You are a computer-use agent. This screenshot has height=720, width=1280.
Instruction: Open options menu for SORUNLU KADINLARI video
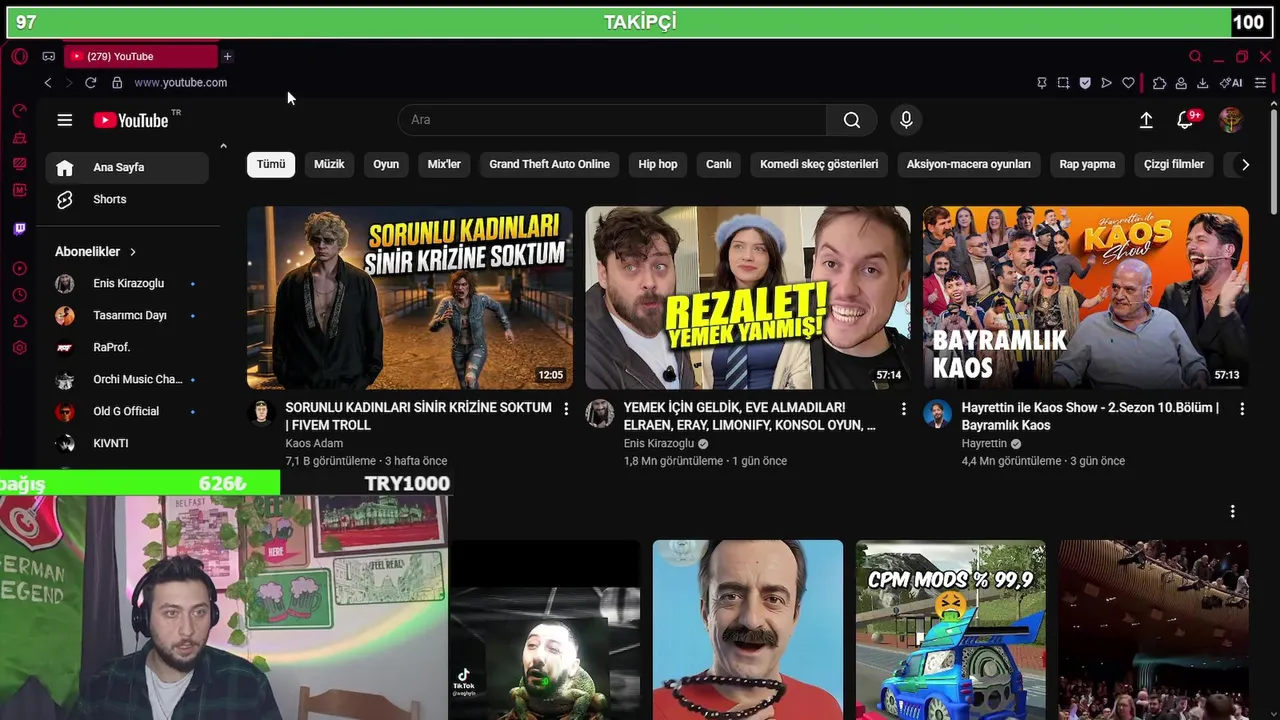point(566,409)
